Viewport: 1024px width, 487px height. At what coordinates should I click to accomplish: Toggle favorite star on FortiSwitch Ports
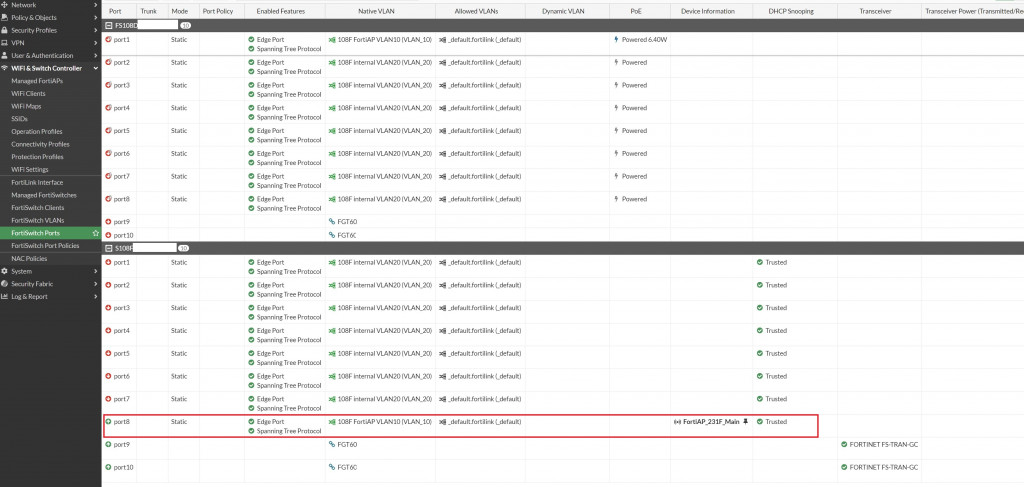96,233
